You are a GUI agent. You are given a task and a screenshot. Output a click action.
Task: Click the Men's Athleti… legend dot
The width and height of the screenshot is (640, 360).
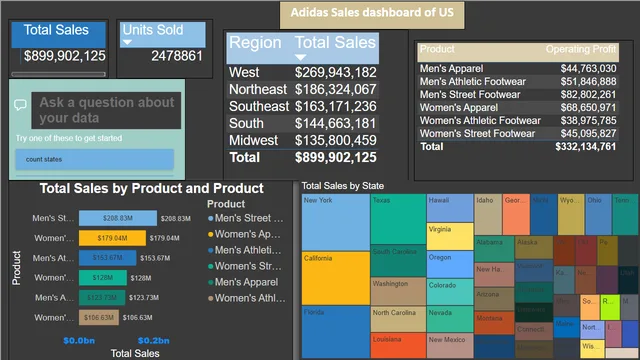[x=211, y=250]
